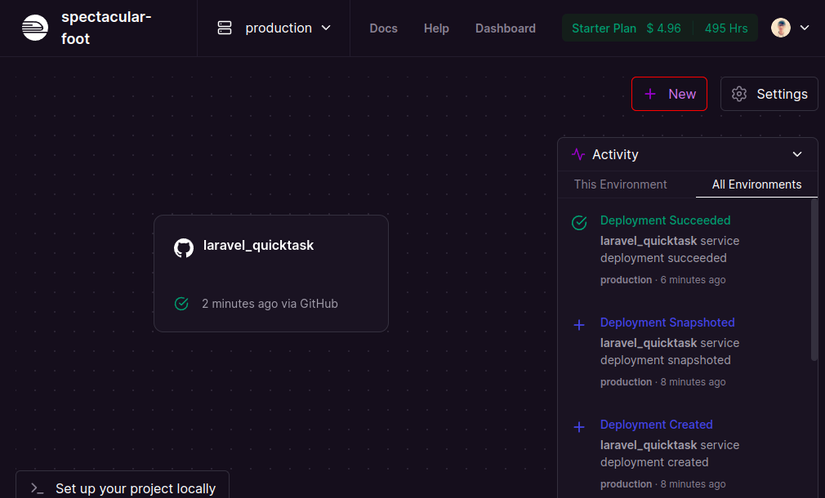Open the Docs menu link

pyautogui.click(x=383, y=28)
